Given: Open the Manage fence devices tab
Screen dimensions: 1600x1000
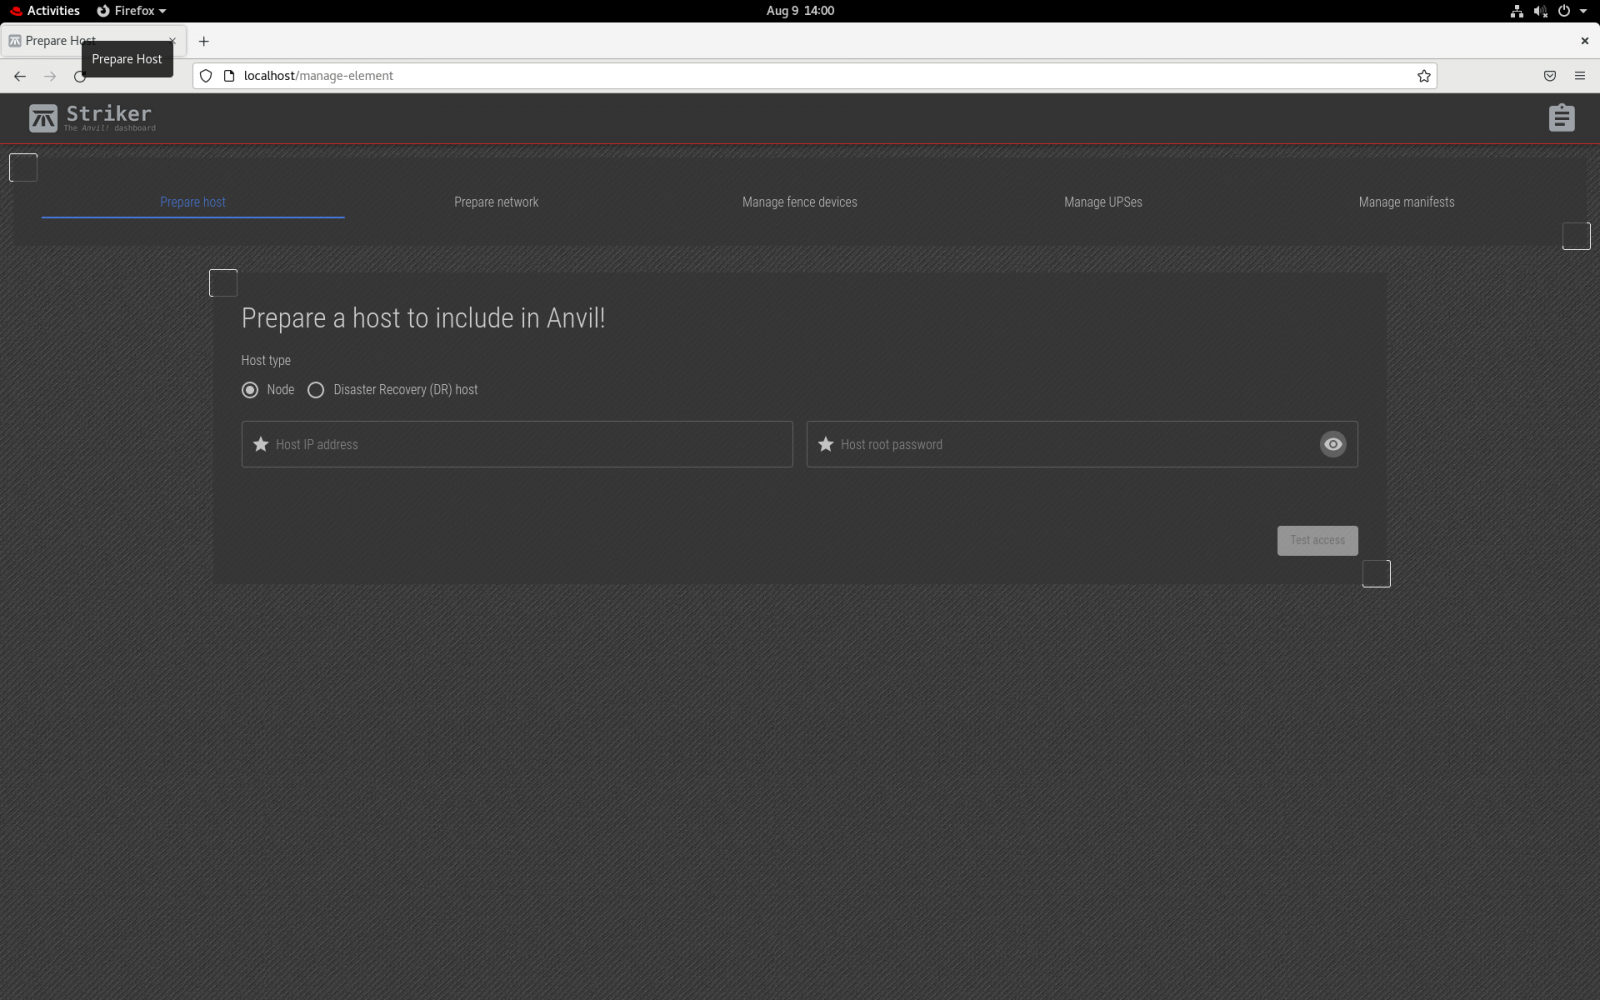Looking at the screenshot, I should pyautogui.click(x=799, y=202).
